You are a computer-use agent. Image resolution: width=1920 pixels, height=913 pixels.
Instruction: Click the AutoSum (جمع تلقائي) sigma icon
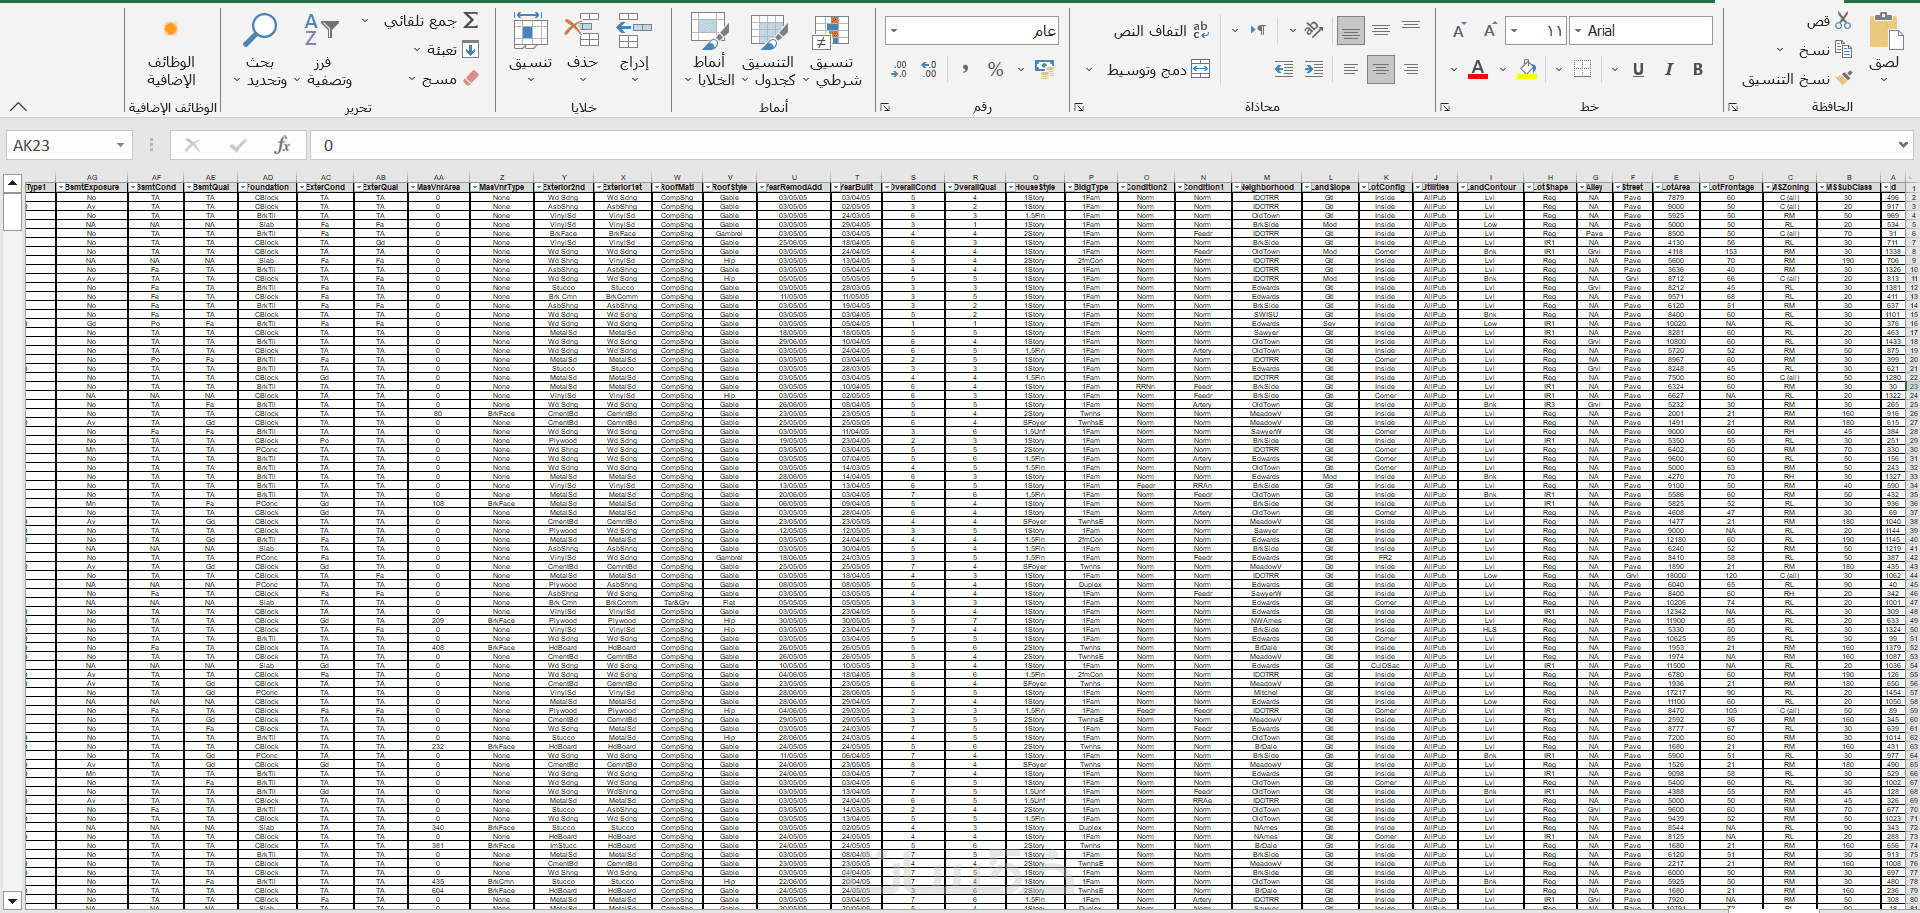471,20
